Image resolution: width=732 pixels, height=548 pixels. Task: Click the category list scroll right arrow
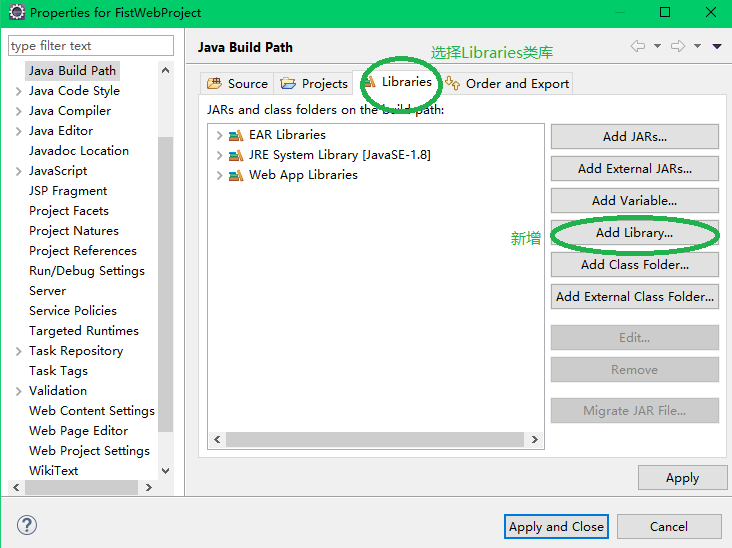tap(149, 487)
